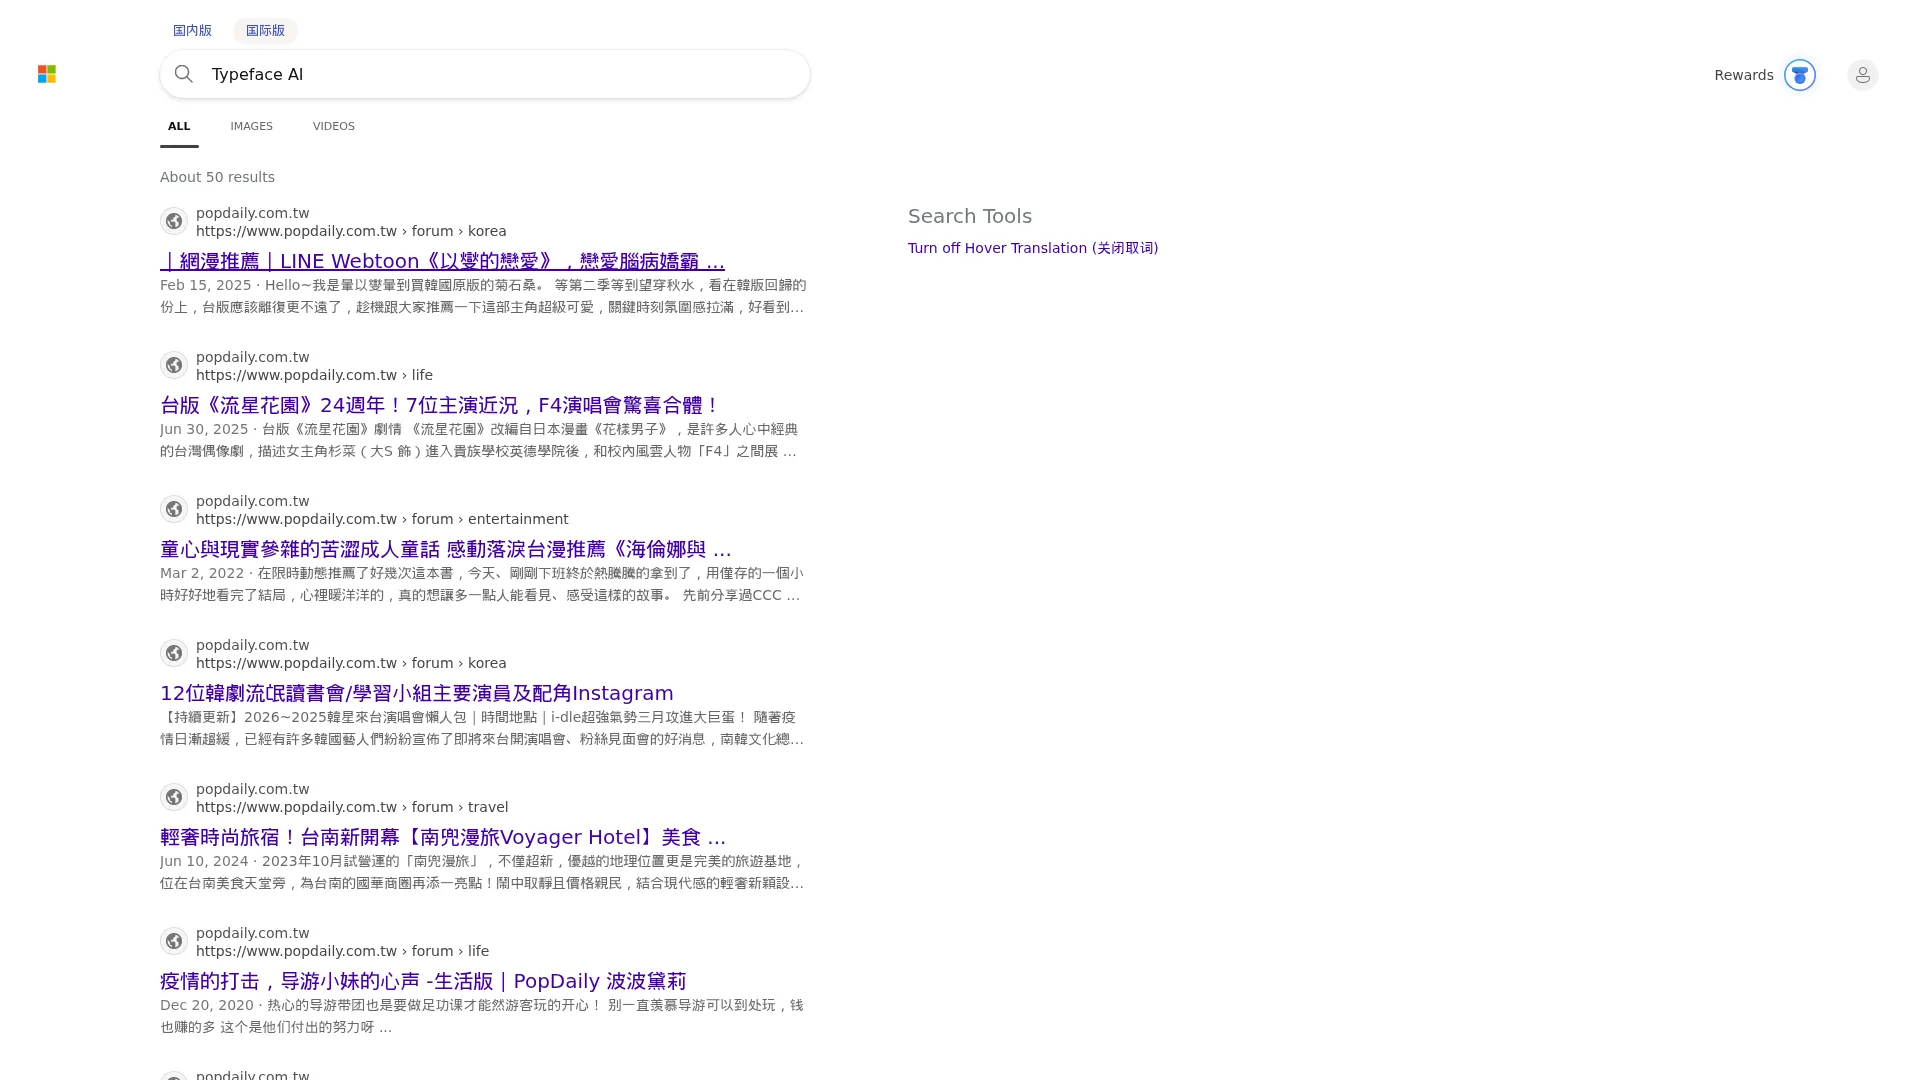The height and width of the screenshot is (1080, 1920).
Task: Open 12位韓劇 Instagram result title
Action: (x=417, y=693)
